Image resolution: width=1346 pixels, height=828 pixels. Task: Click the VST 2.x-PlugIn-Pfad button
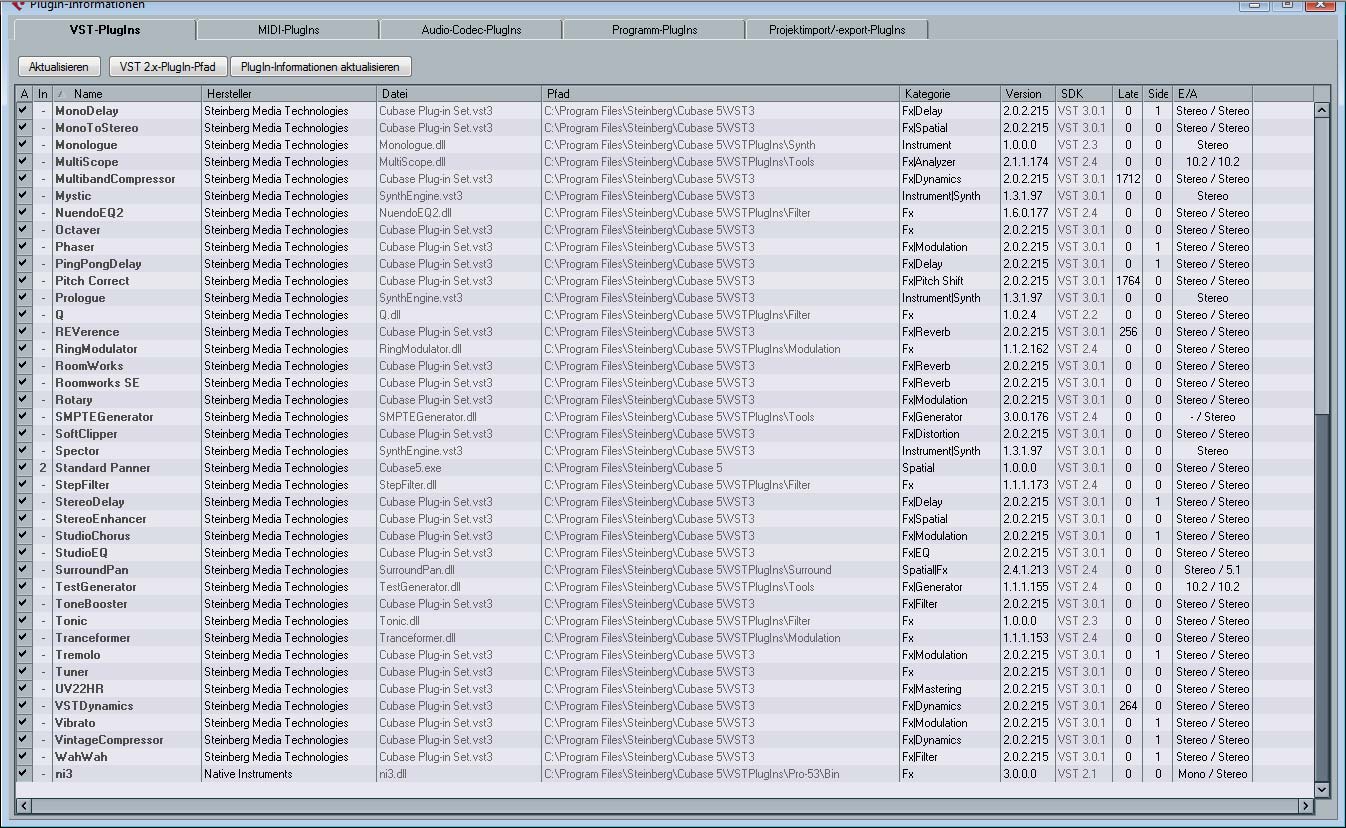(168, 67)
